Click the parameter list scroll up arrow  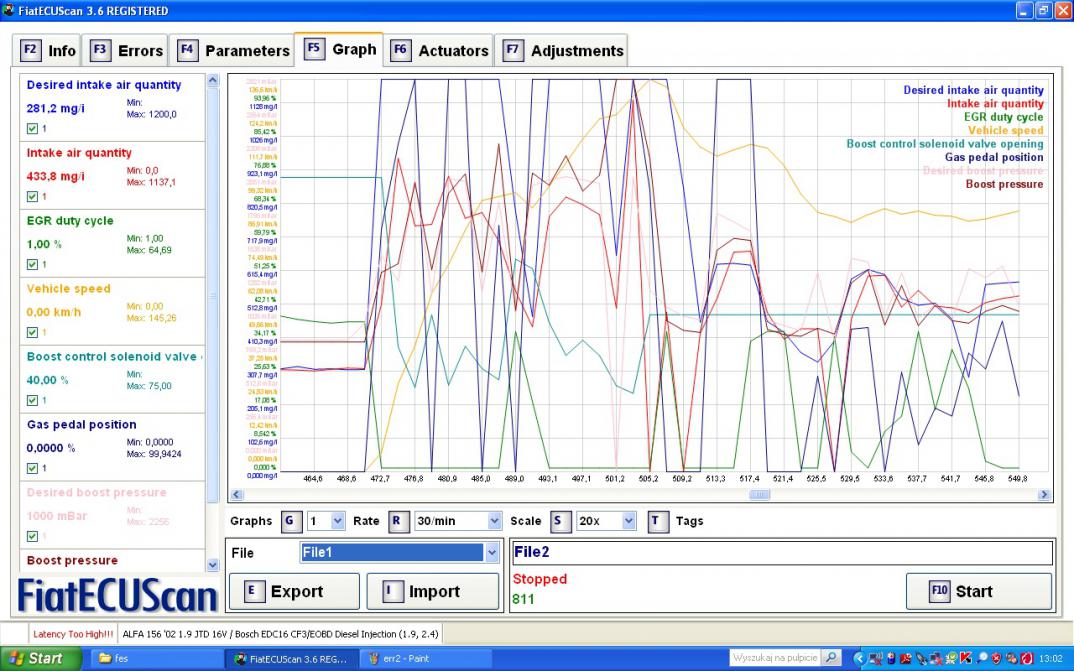(212, 80)
